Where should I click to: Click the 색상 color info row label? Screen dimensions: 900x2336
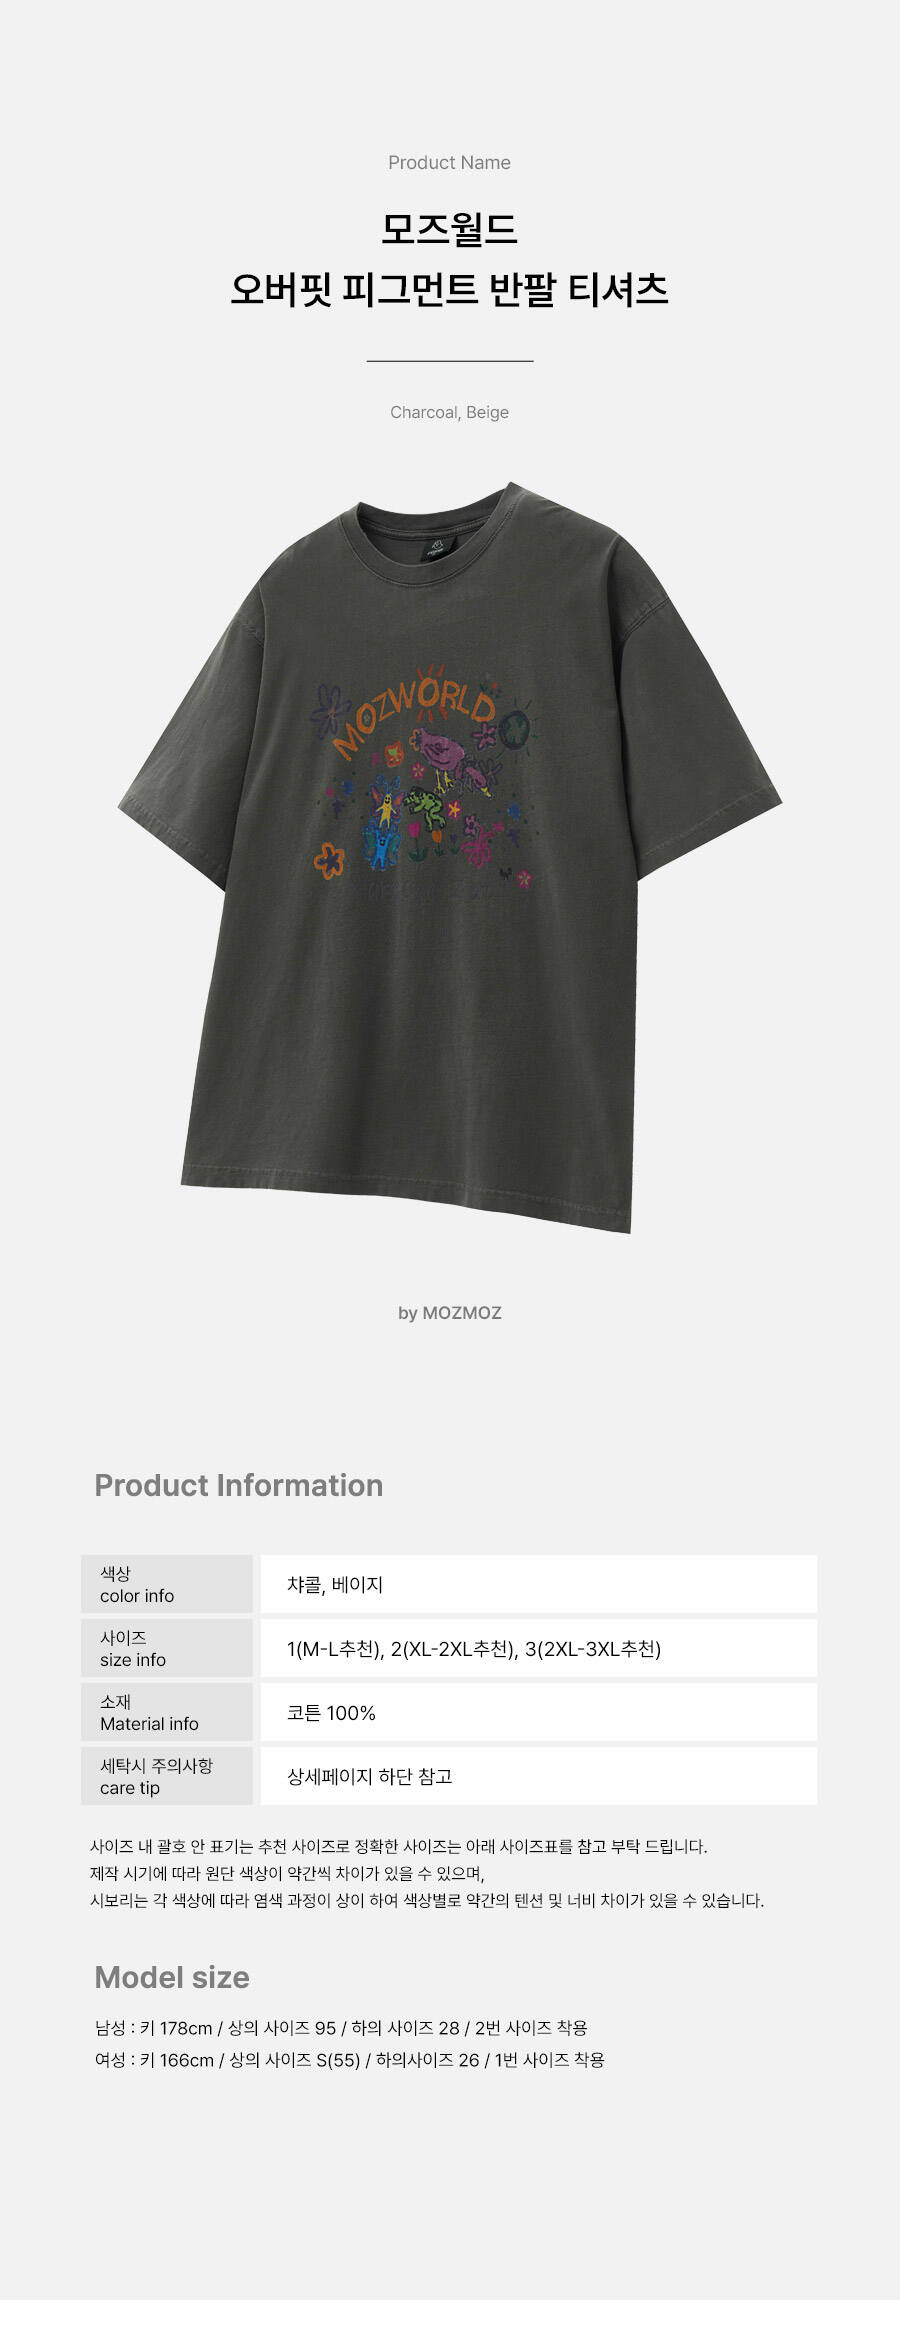(167, 1584)
